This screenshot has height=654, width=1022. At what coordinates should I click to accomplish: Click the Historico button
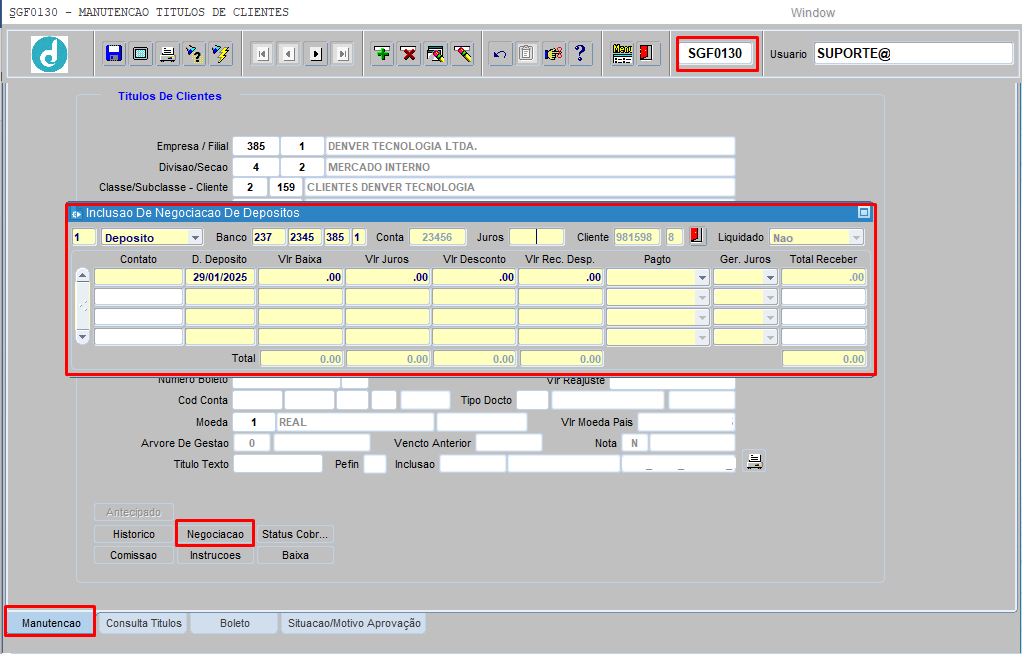134,534
